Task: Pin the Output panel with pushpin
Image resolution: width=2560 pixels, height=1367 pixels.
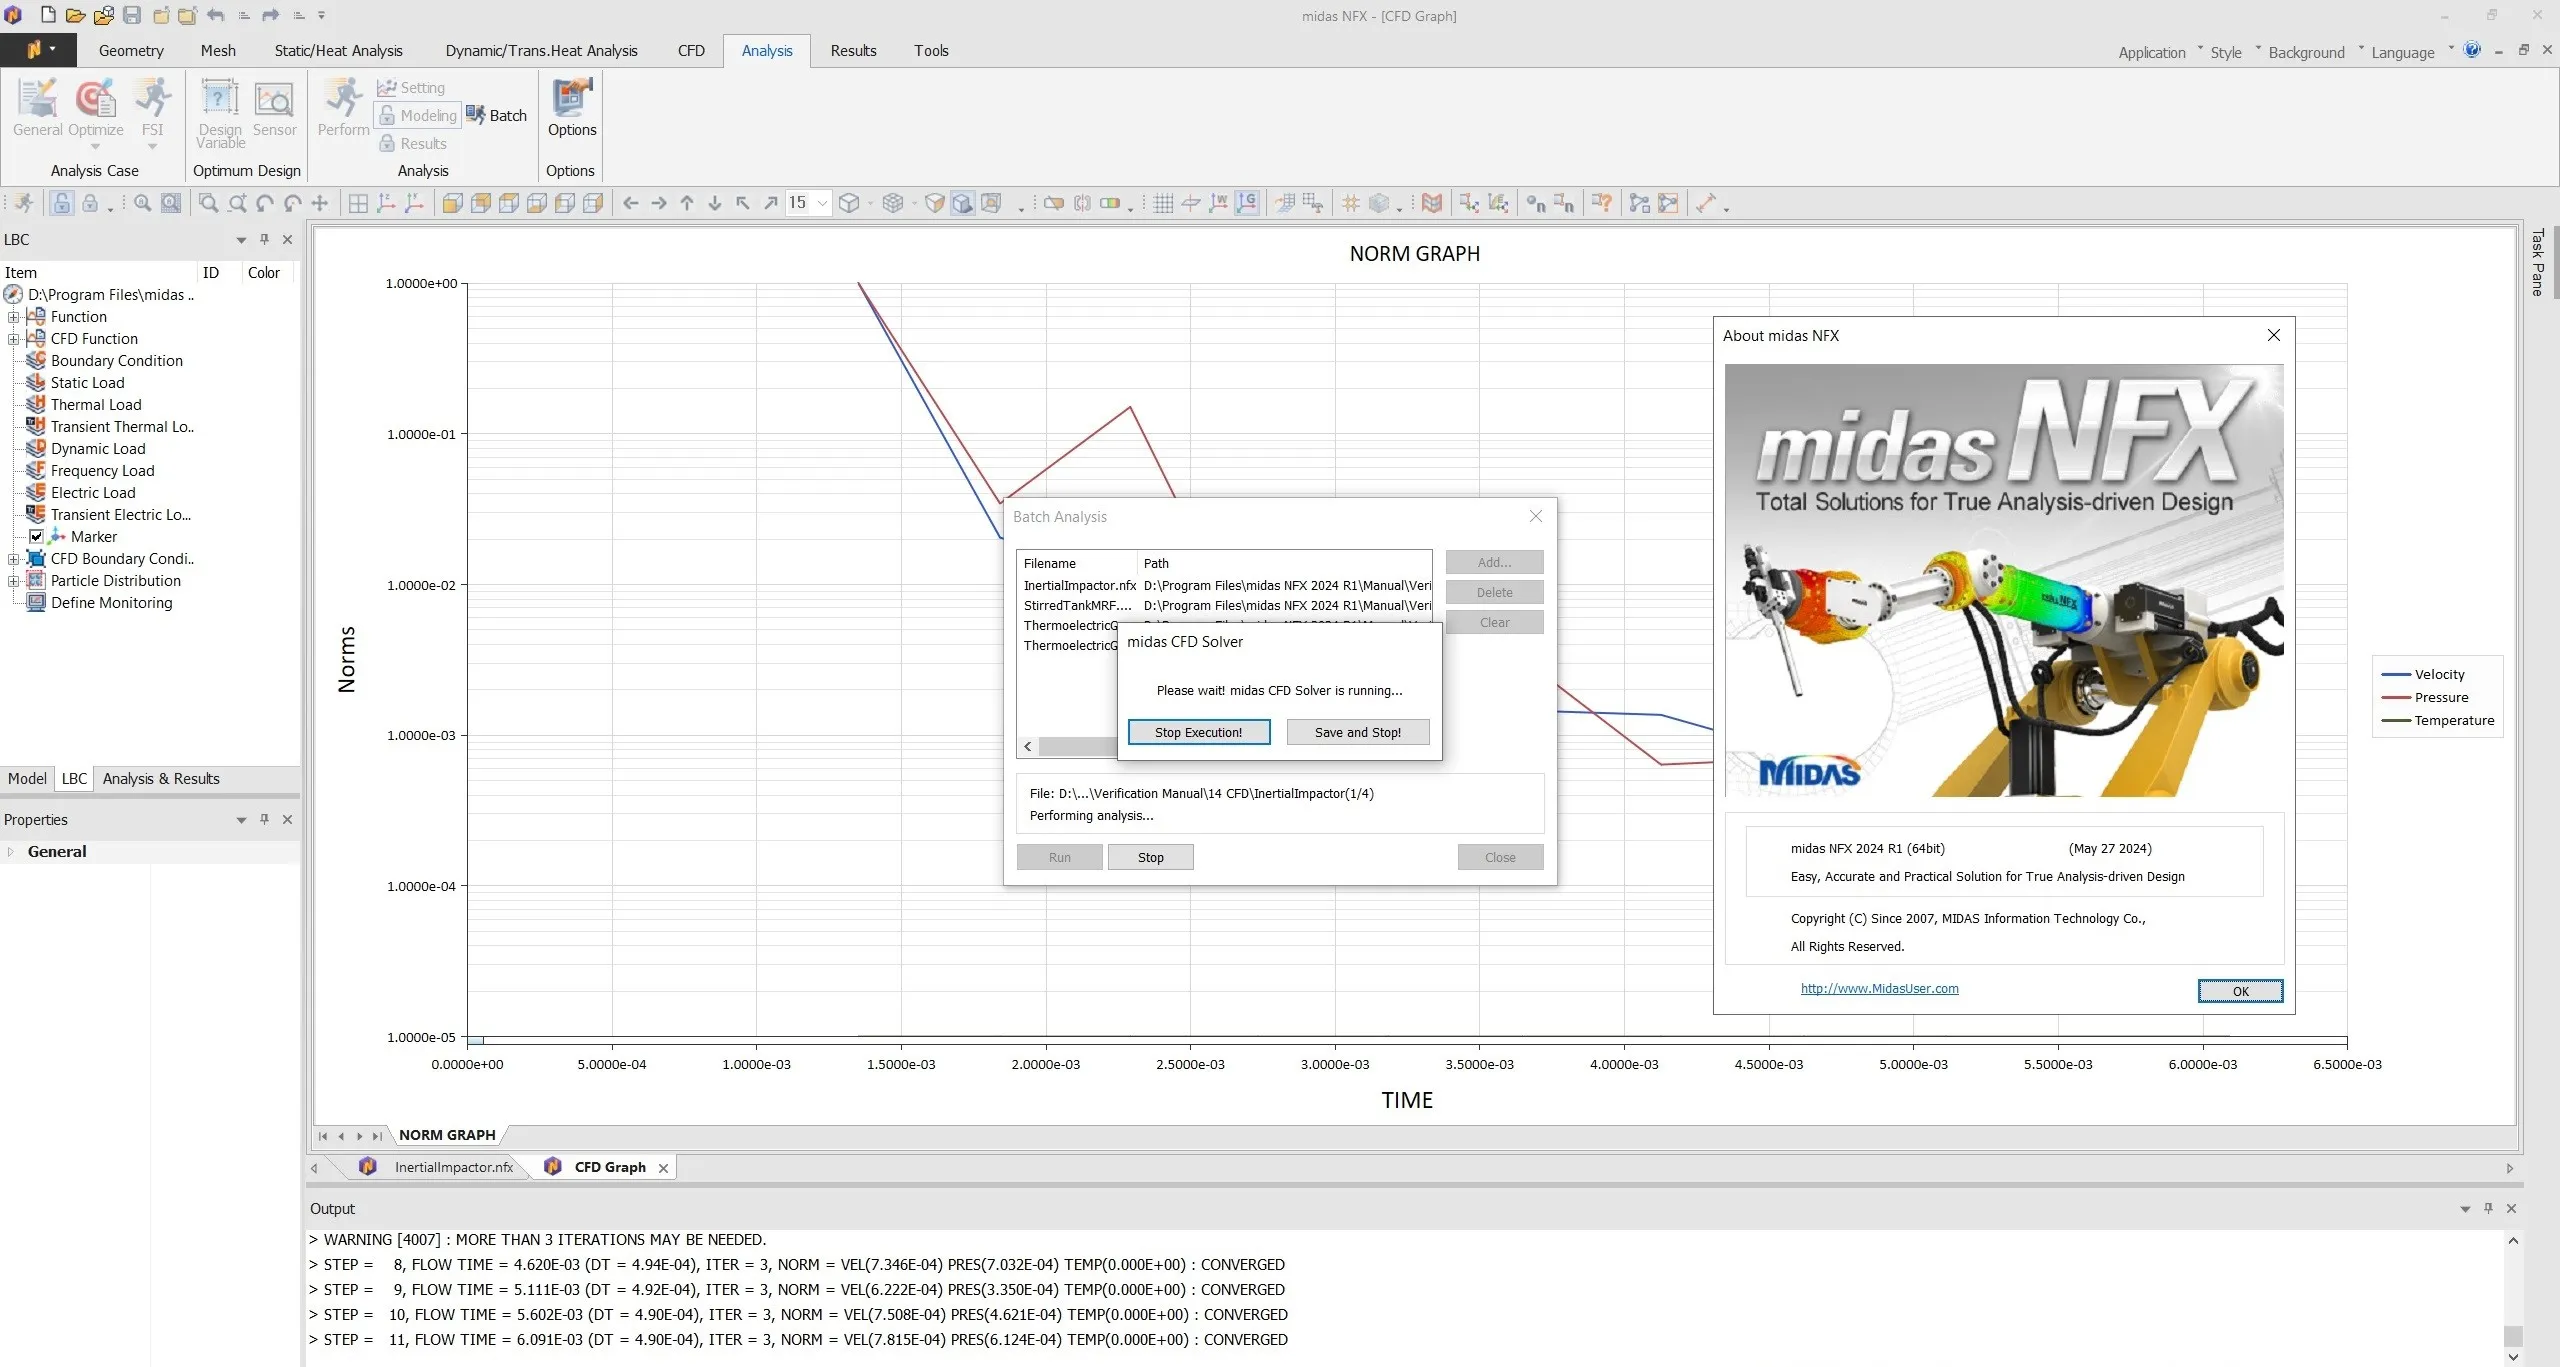Action: pyautogui.click(x=2488, y=1209)
